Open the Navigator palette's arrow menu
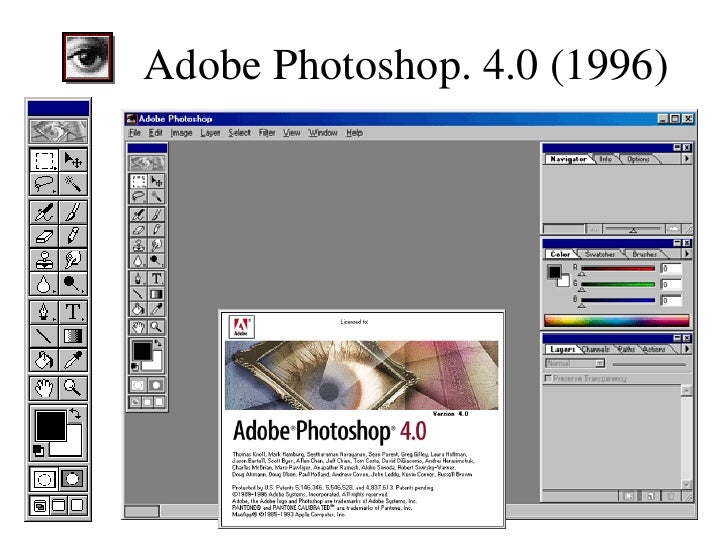The width and height of the screenshot is (728, 546). pos(686,159)
